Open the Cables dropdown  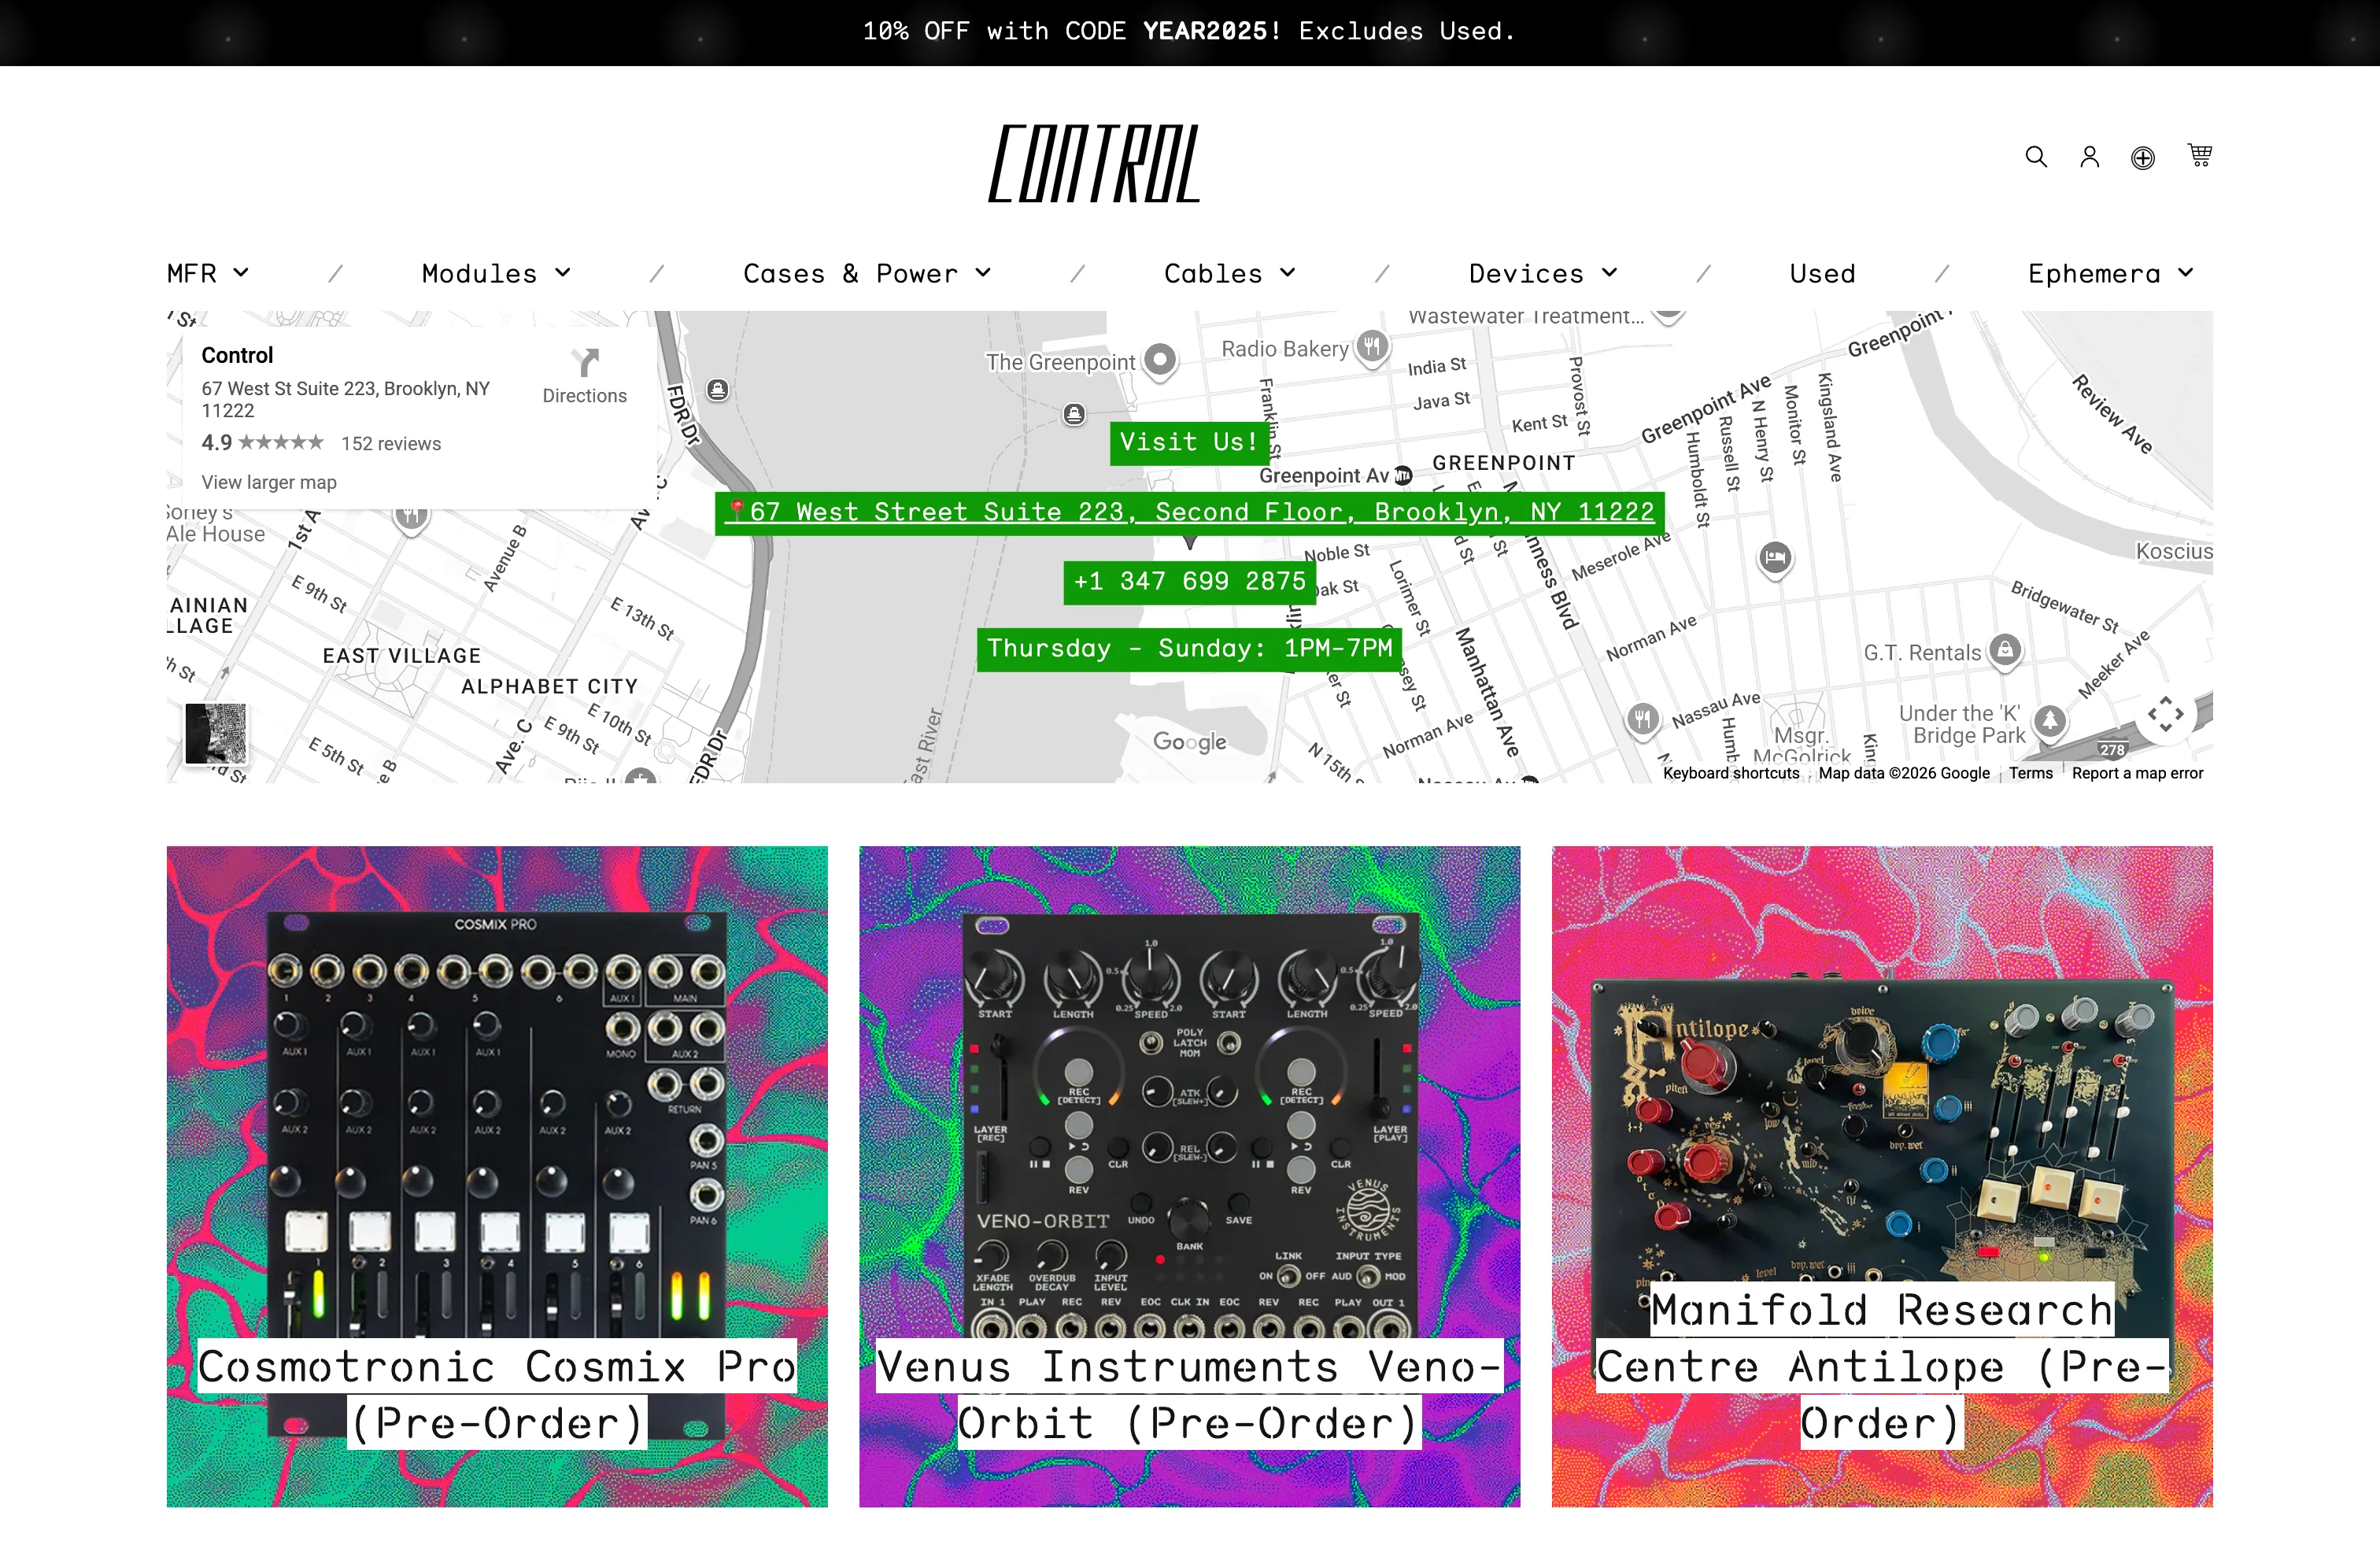[1228, 273]
